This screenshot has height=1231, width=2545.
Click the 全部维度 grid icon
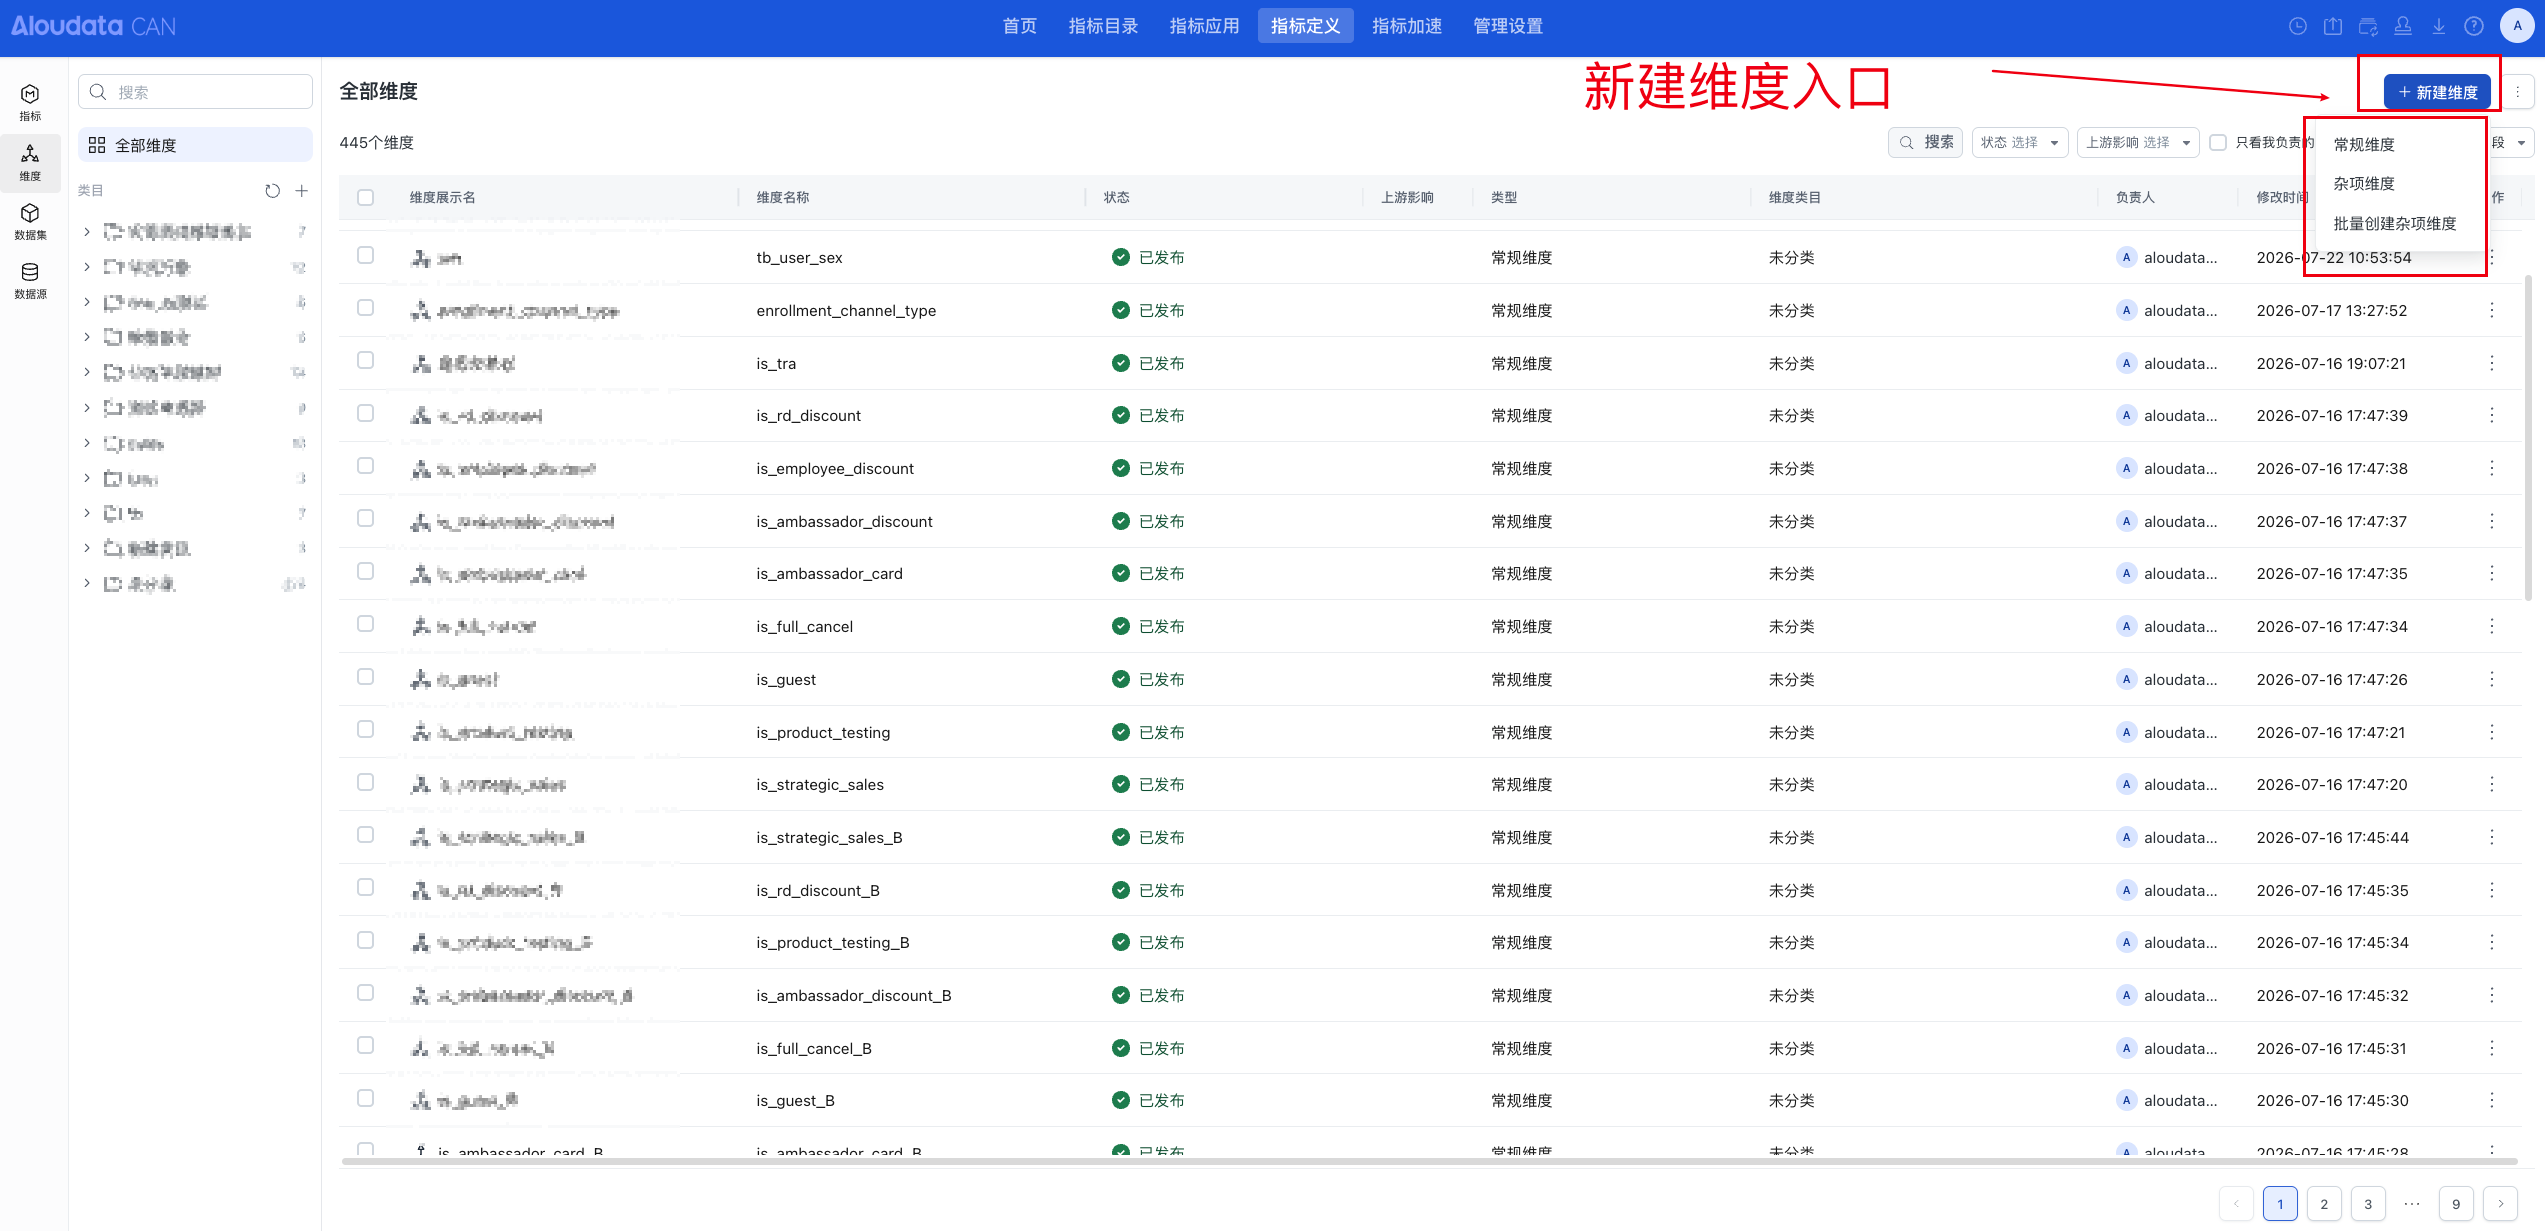pos(97,145)
